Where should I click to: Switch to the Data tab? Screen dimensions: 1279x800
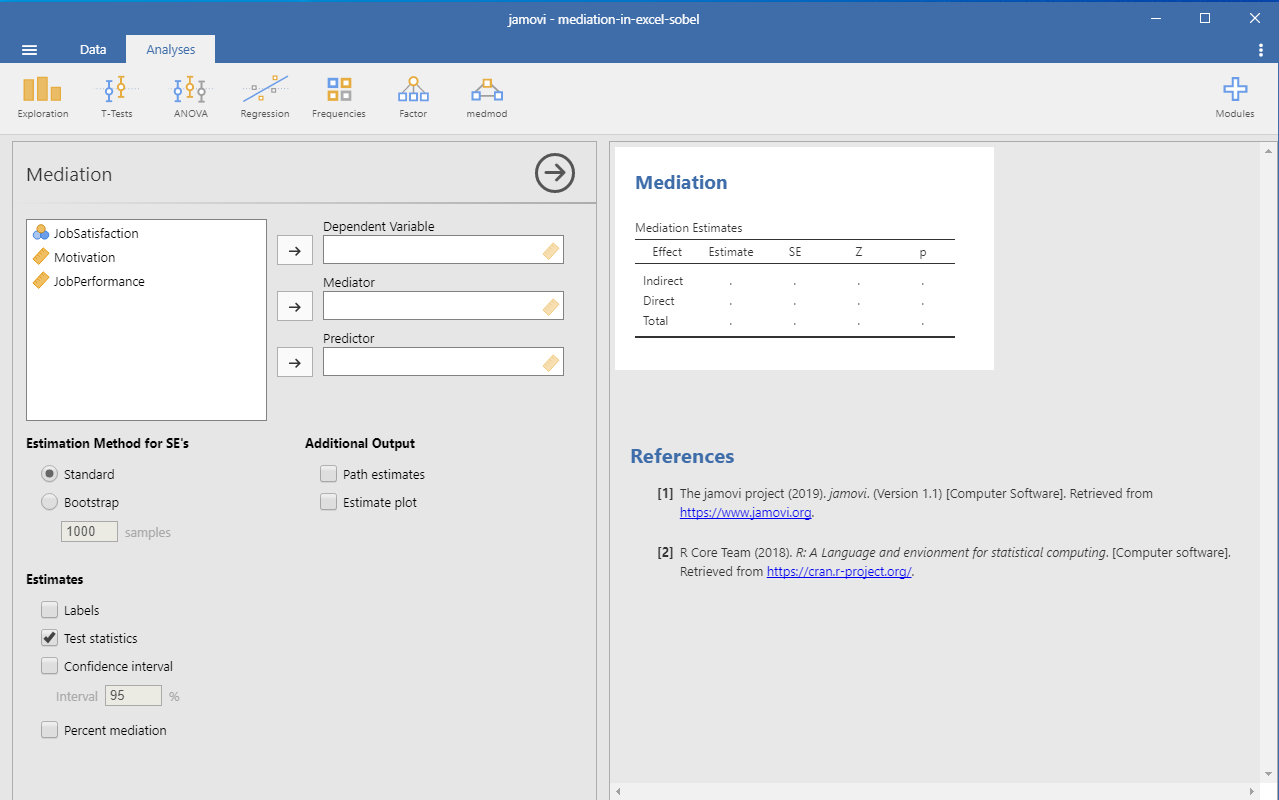pos(93,49)
